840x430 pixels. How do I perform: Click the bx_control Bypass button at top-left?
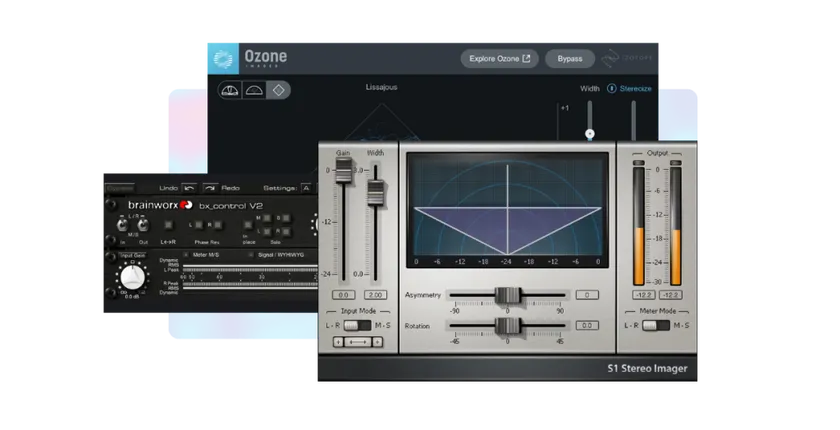click(x=120, y=188)
